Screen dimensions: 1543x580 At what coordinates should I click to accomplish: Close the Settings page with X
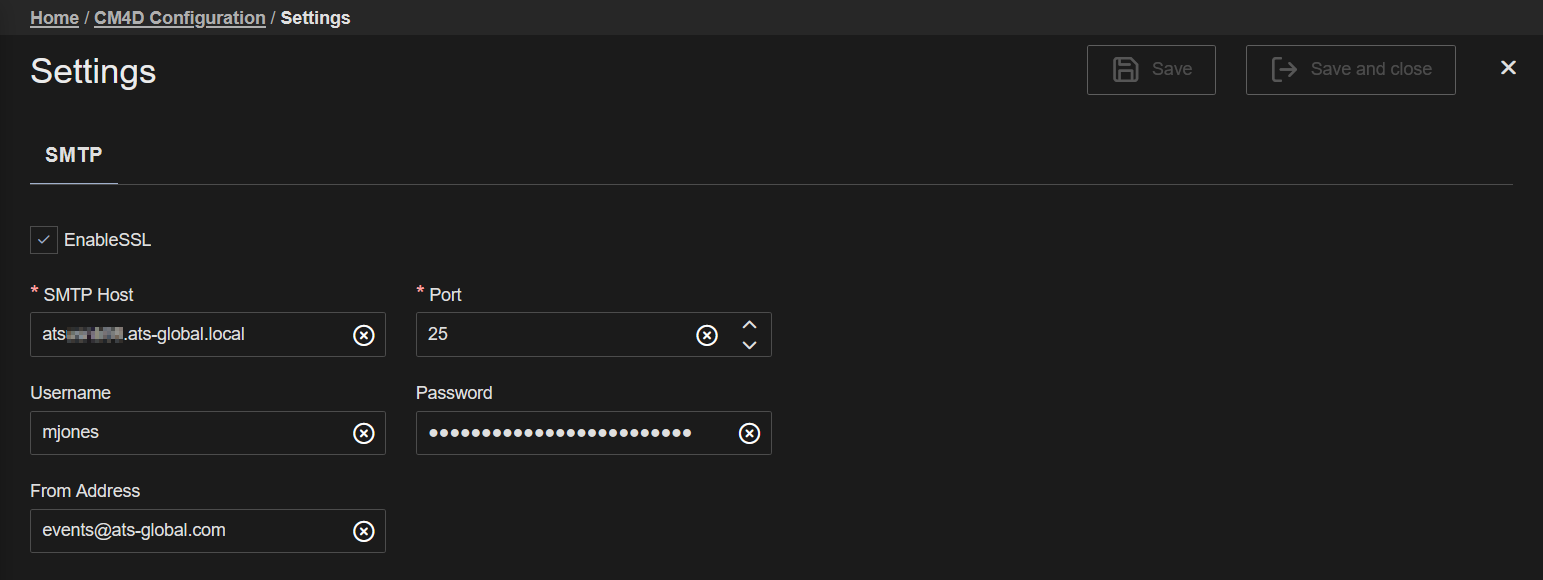(1508, 68)
